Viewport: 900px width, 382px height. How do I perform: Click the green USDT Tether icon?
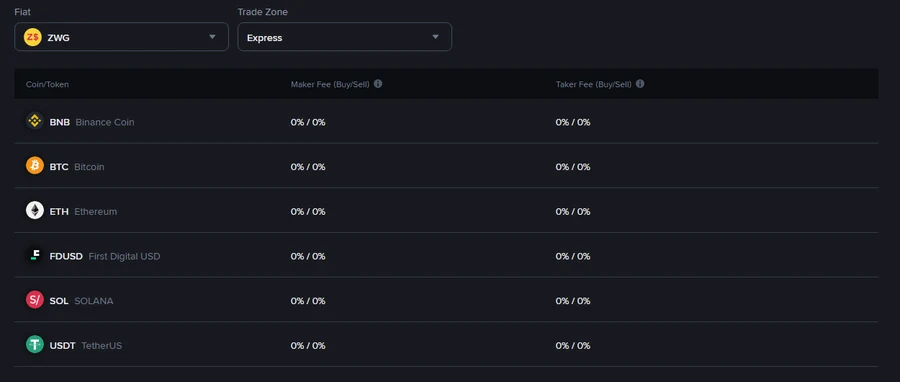tap(35, 345)
